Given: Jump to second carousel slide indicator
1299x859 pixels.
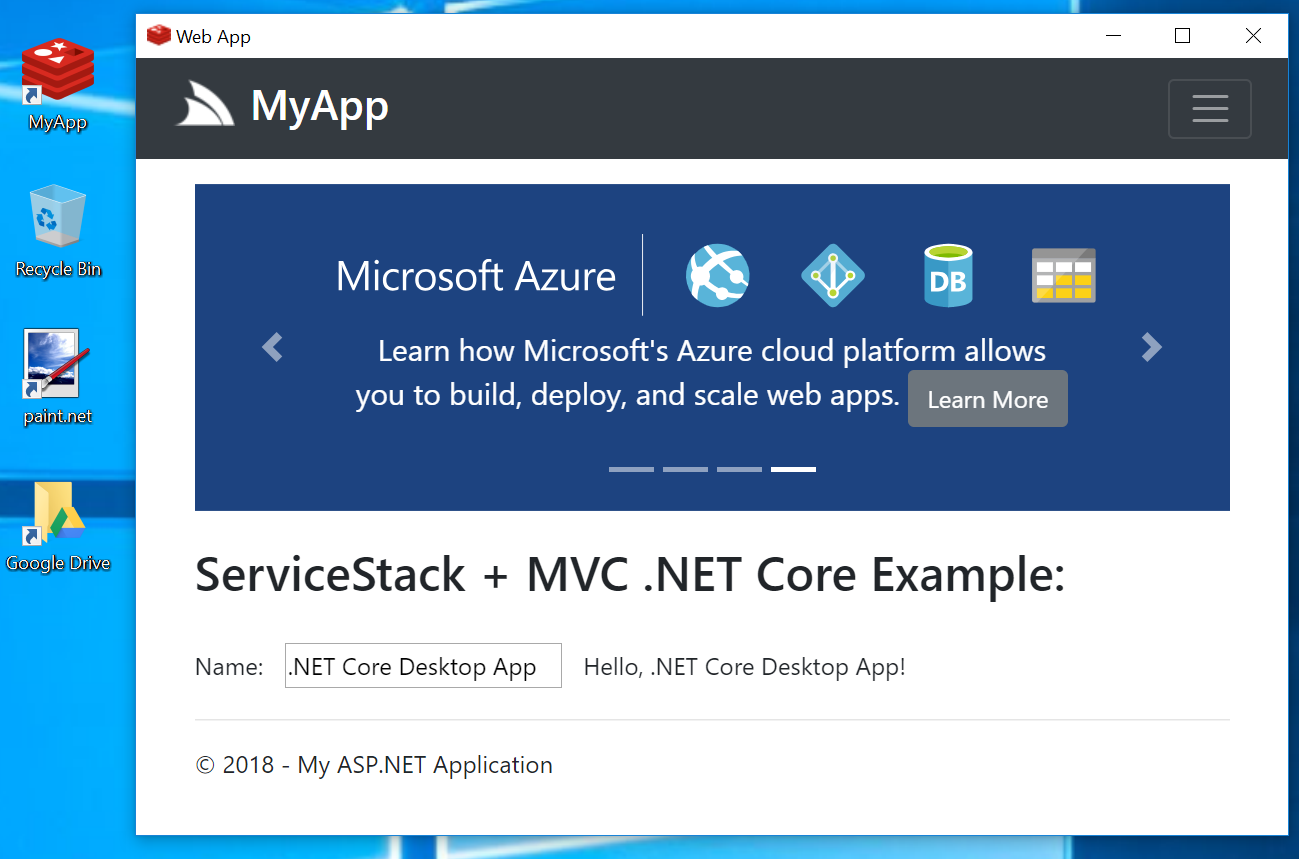Looking at the screenshot, I should (x=685, y=469).
